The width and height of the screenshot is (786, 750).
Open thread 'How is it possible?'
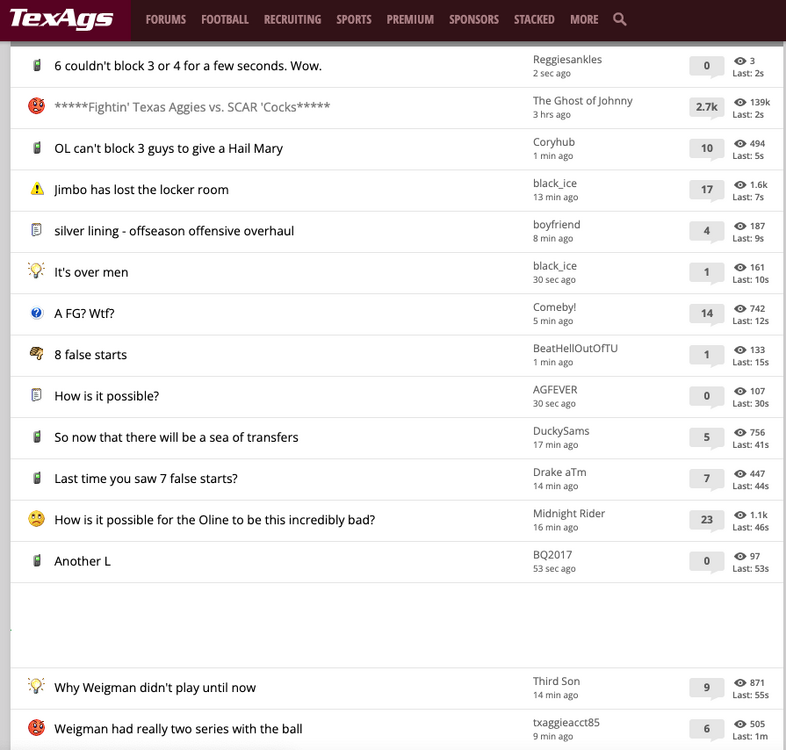107,396
